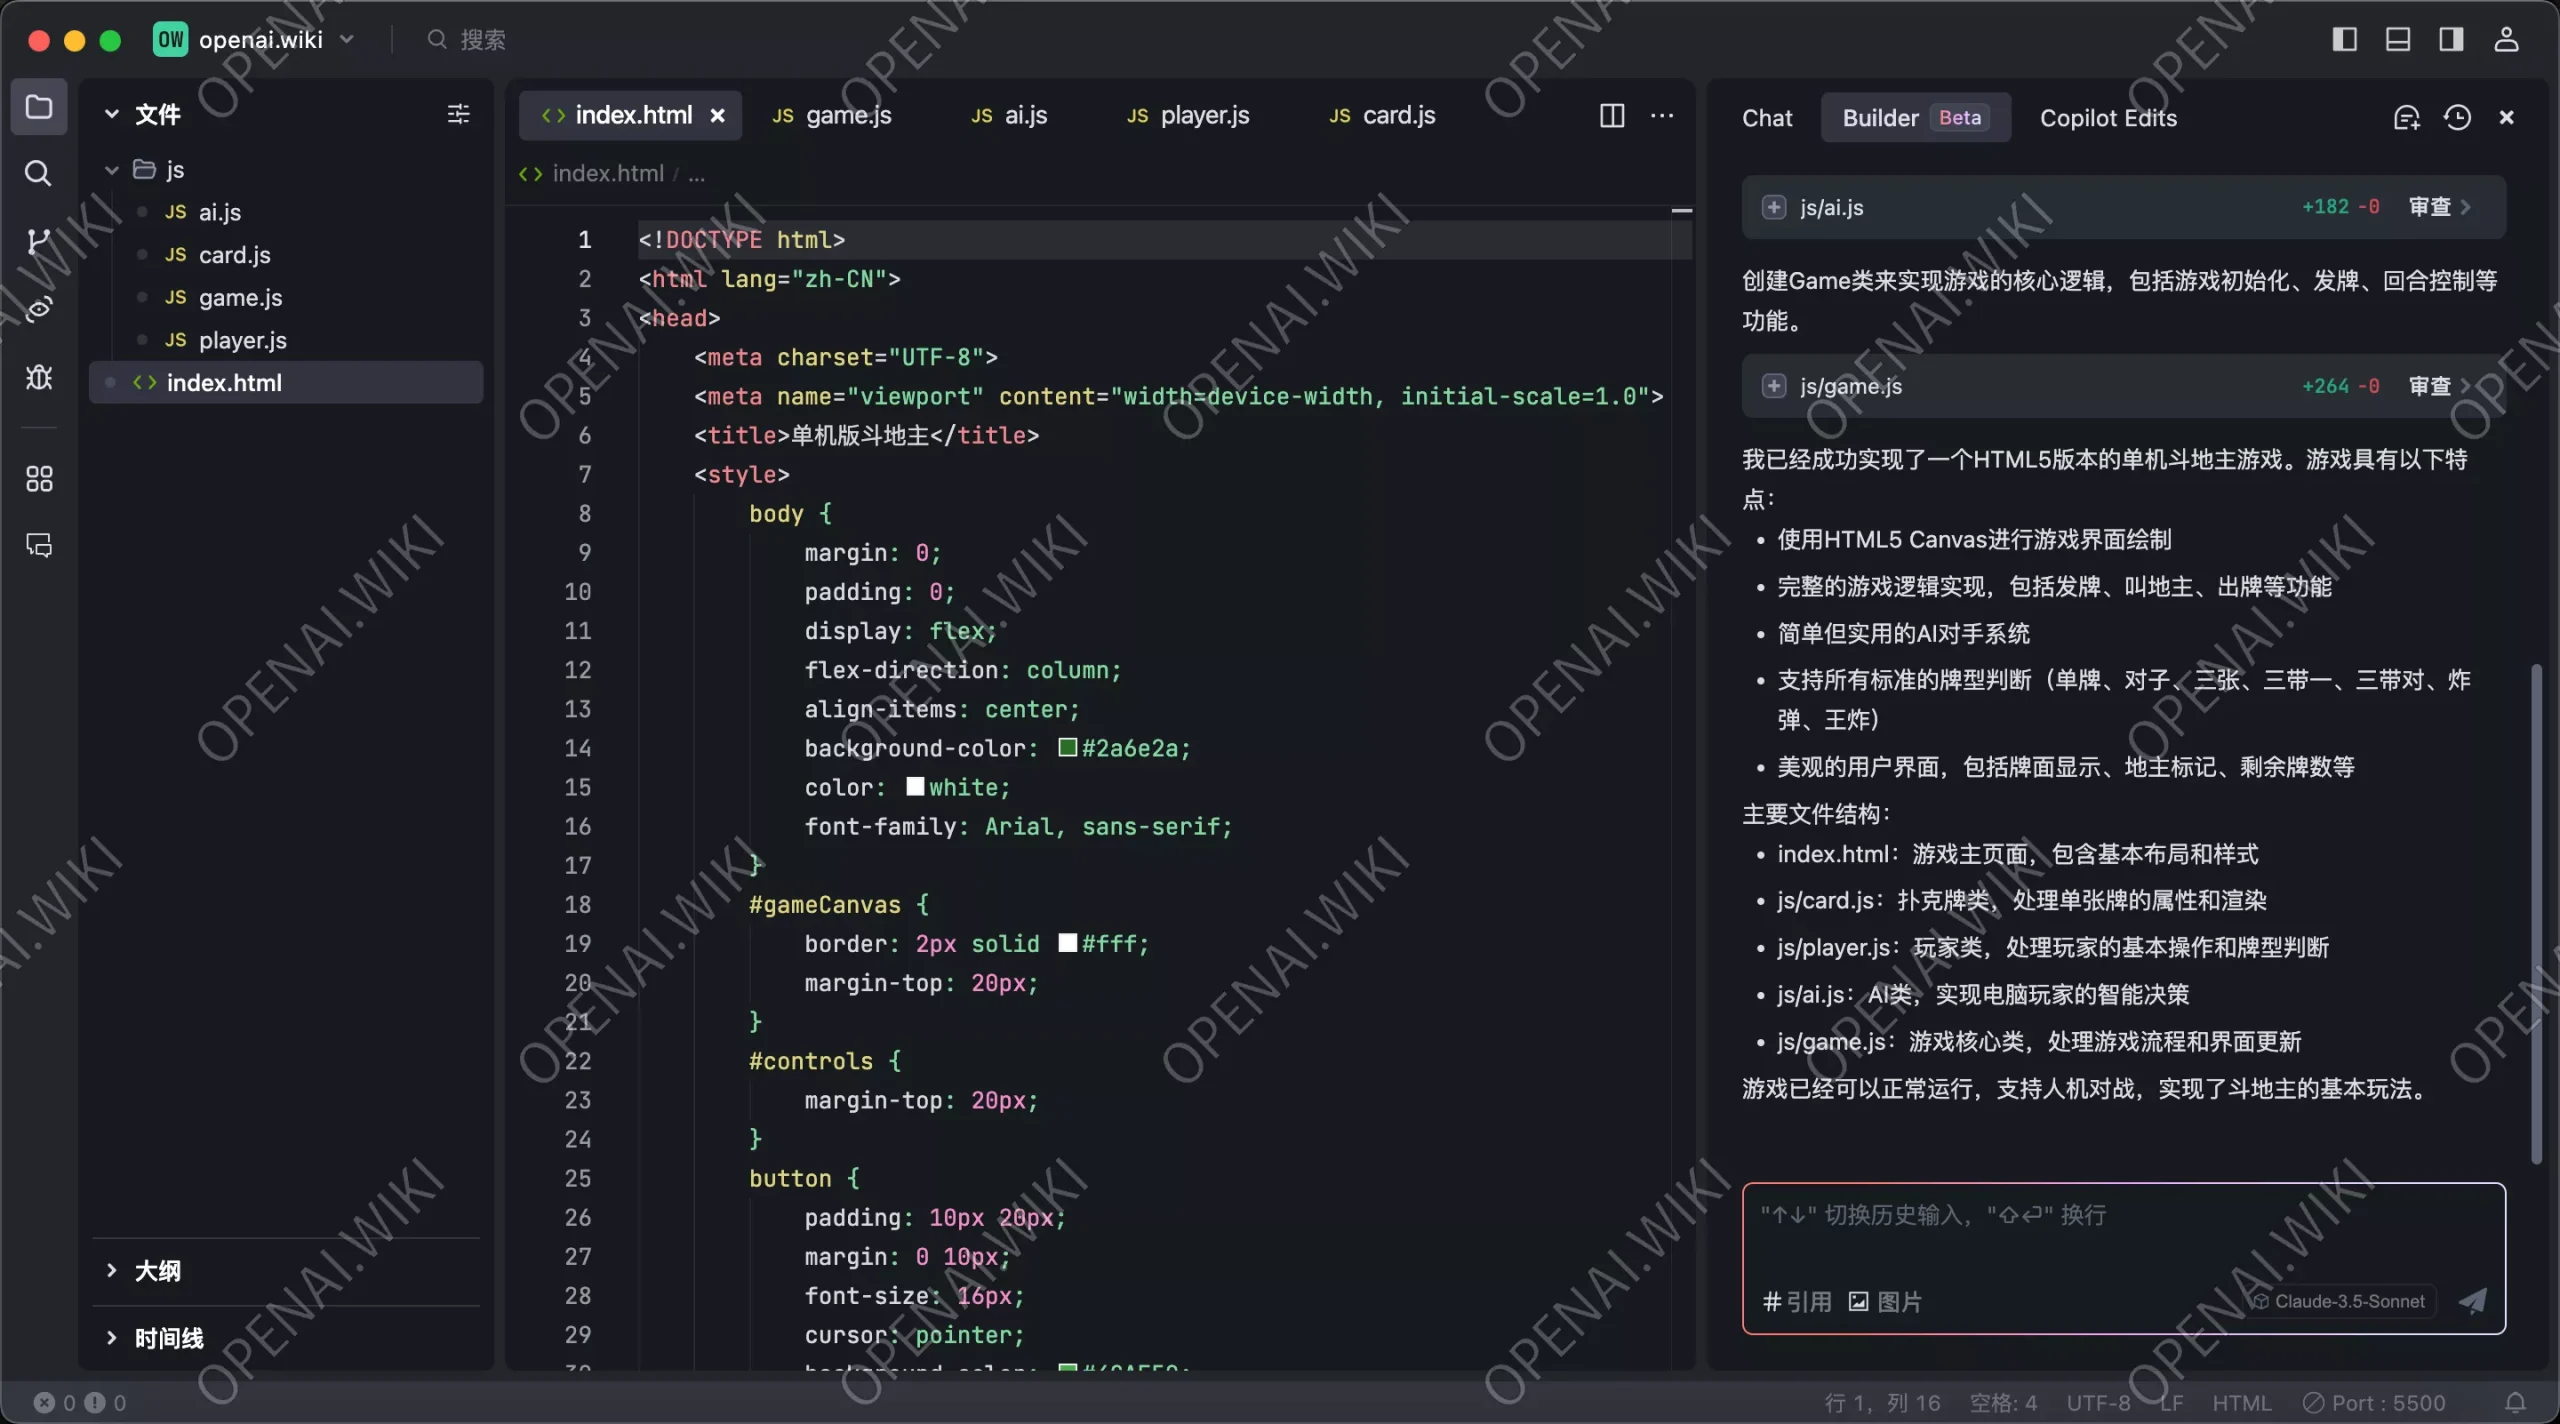
Task: Click the notification bell in status bar
Action: click(2516, 1402)
